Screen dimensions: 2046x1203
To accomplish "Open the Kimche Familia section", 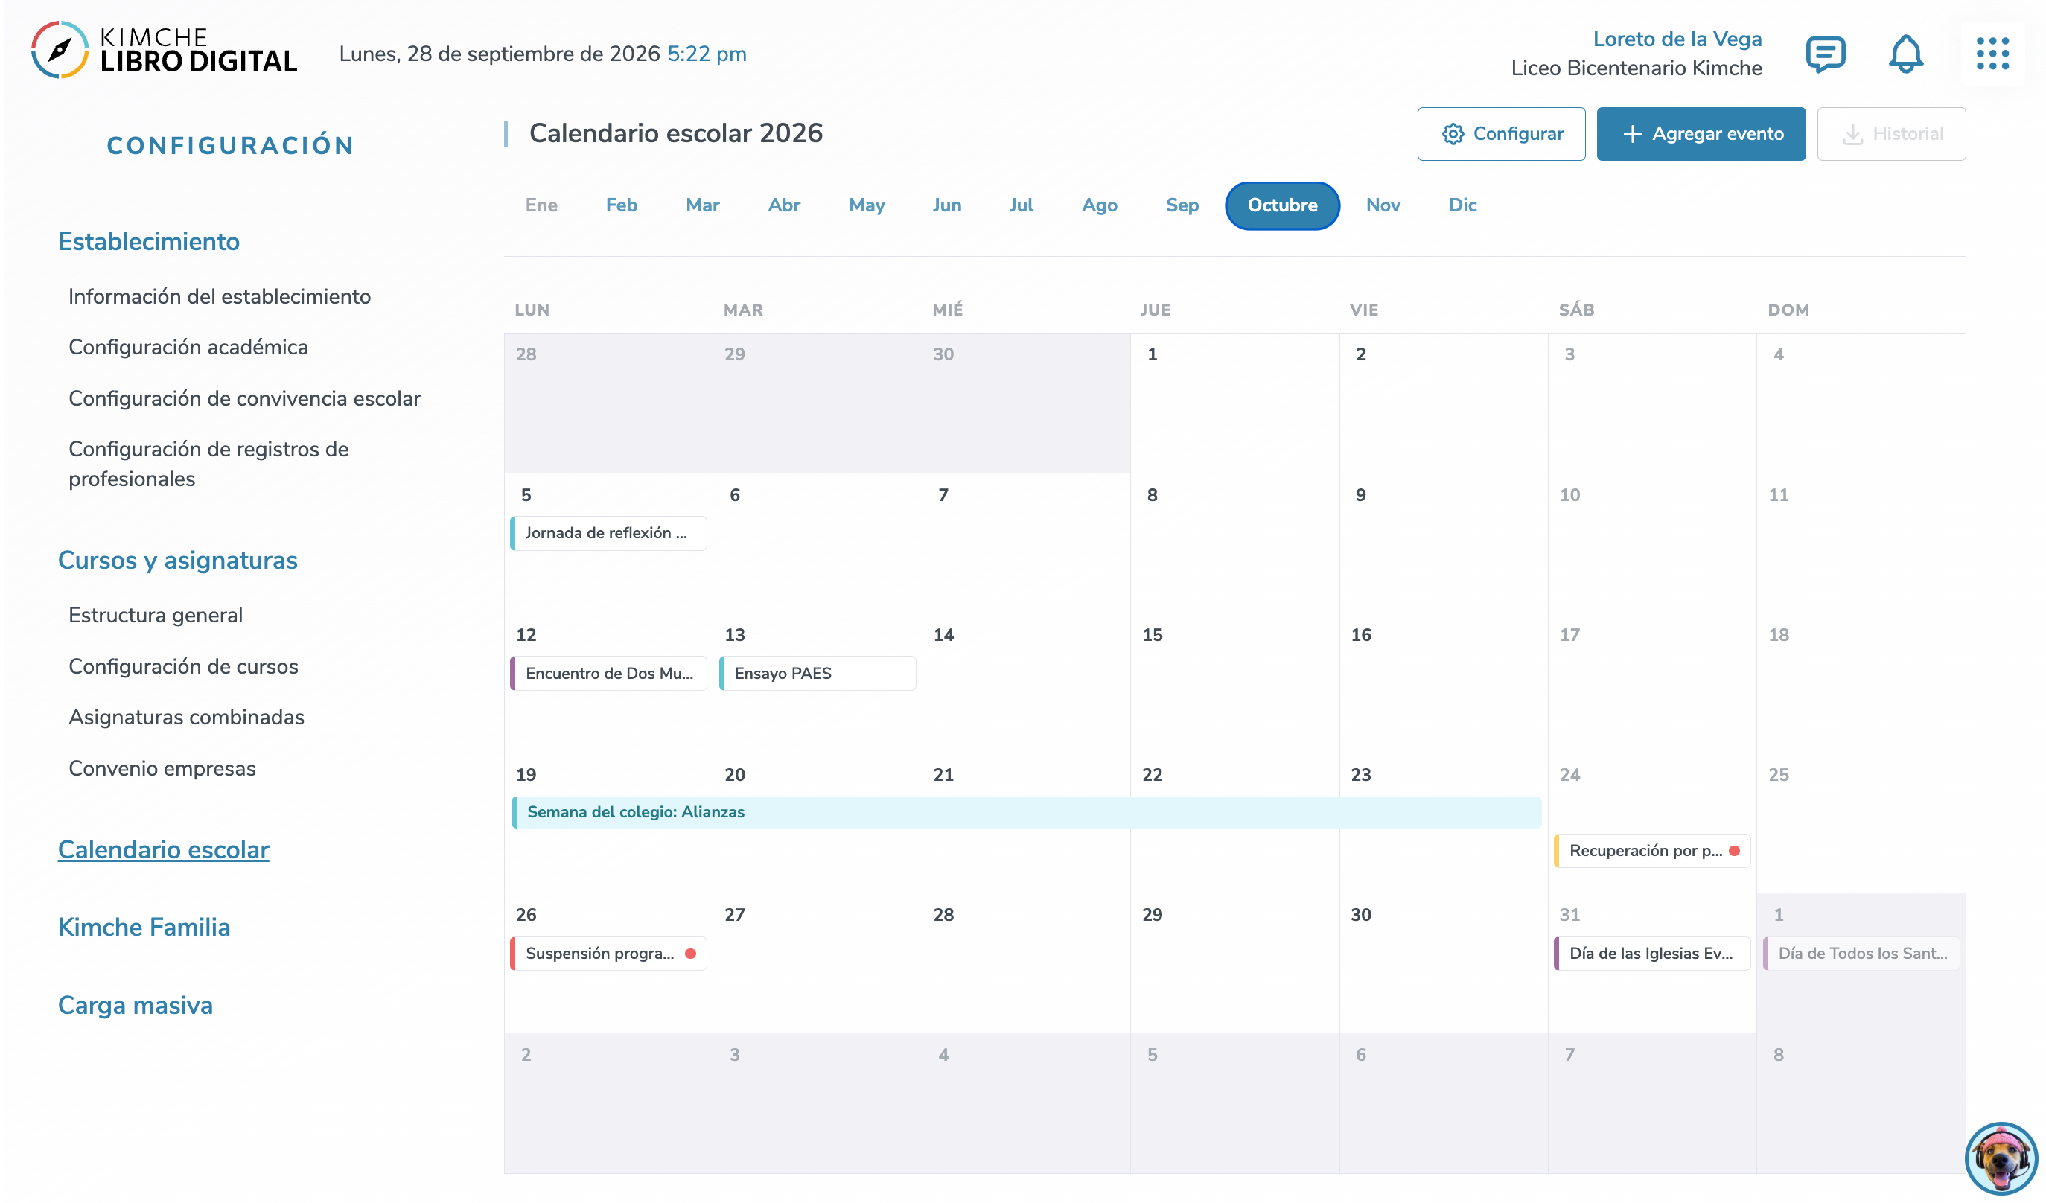I will [144, 928].
